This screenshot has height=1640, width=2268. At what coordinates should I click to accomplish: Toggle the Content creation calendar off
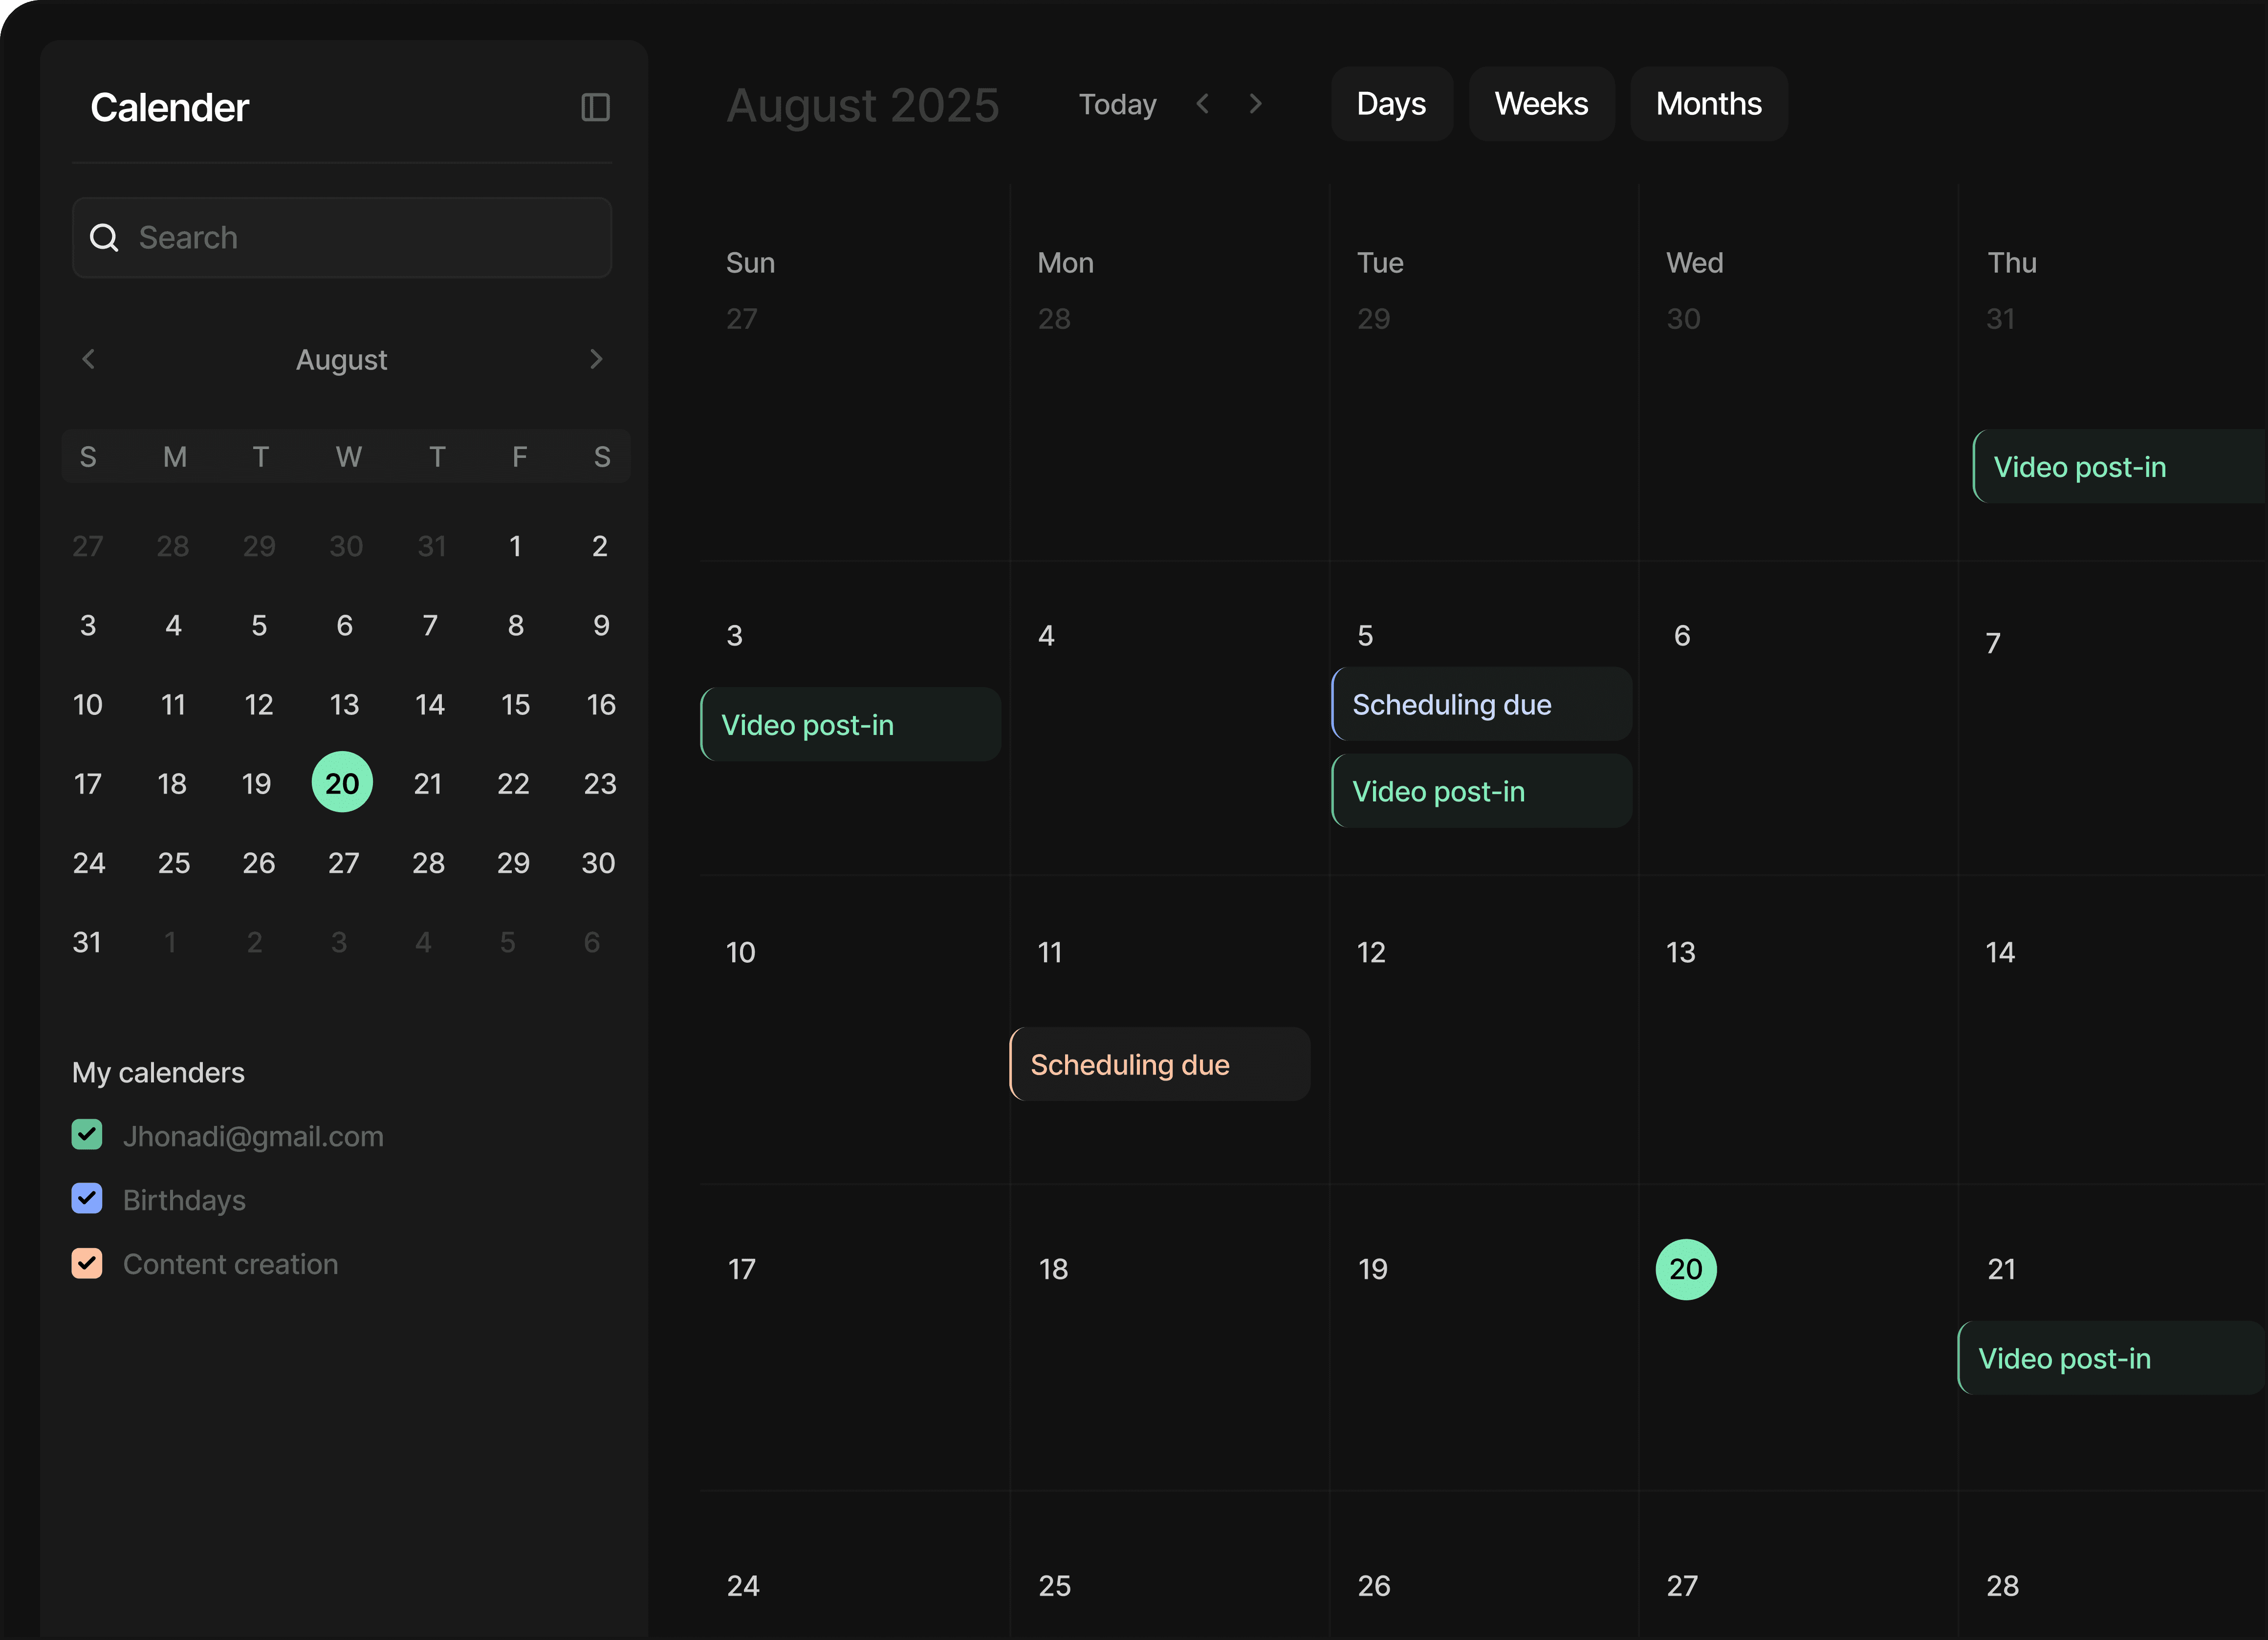87,1263
